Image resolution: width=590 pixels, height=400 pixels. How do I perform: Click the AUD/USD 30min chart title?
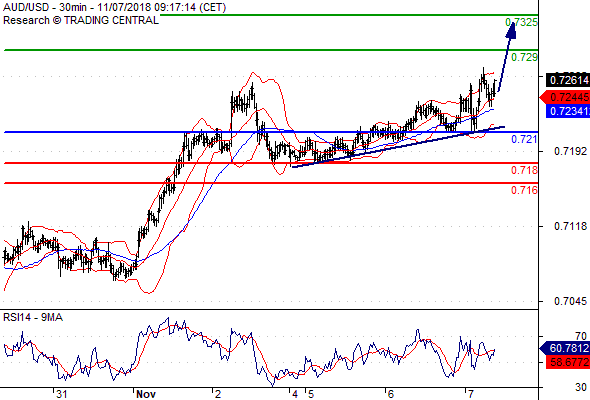click(x=114, y=7)
